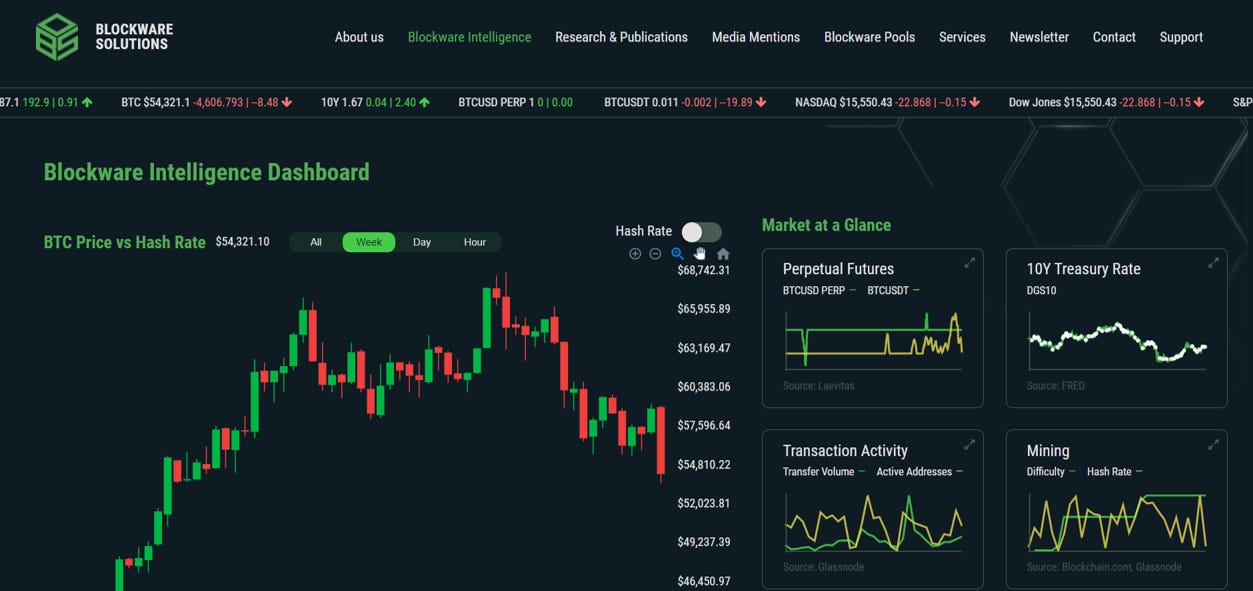Click the Perpetual Futures mini chart
Viewport: 1253px width, 591px height.
pyautogui.click(x=873, y=340)
